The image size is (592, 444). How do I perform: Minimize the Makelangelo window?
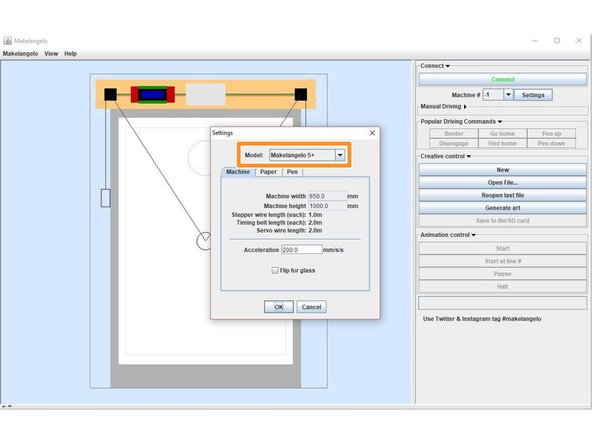pyautogui.click(x=535, y=40)
